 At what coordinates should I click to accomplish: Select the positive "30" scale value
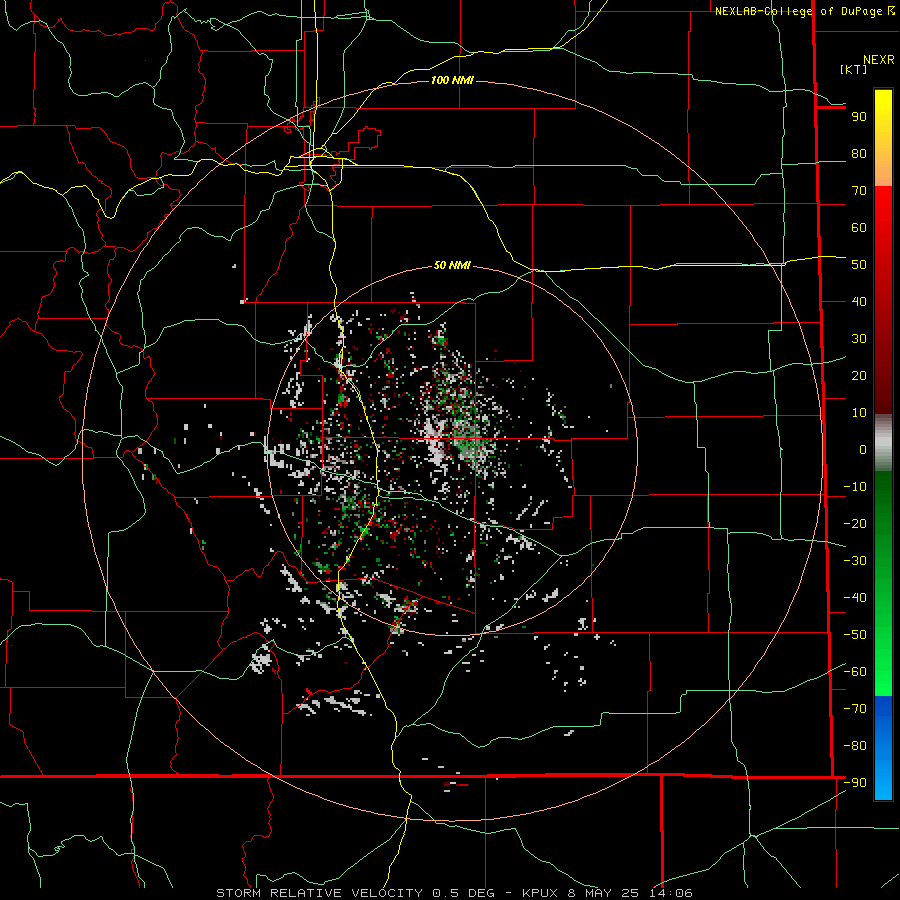point(859,339)
